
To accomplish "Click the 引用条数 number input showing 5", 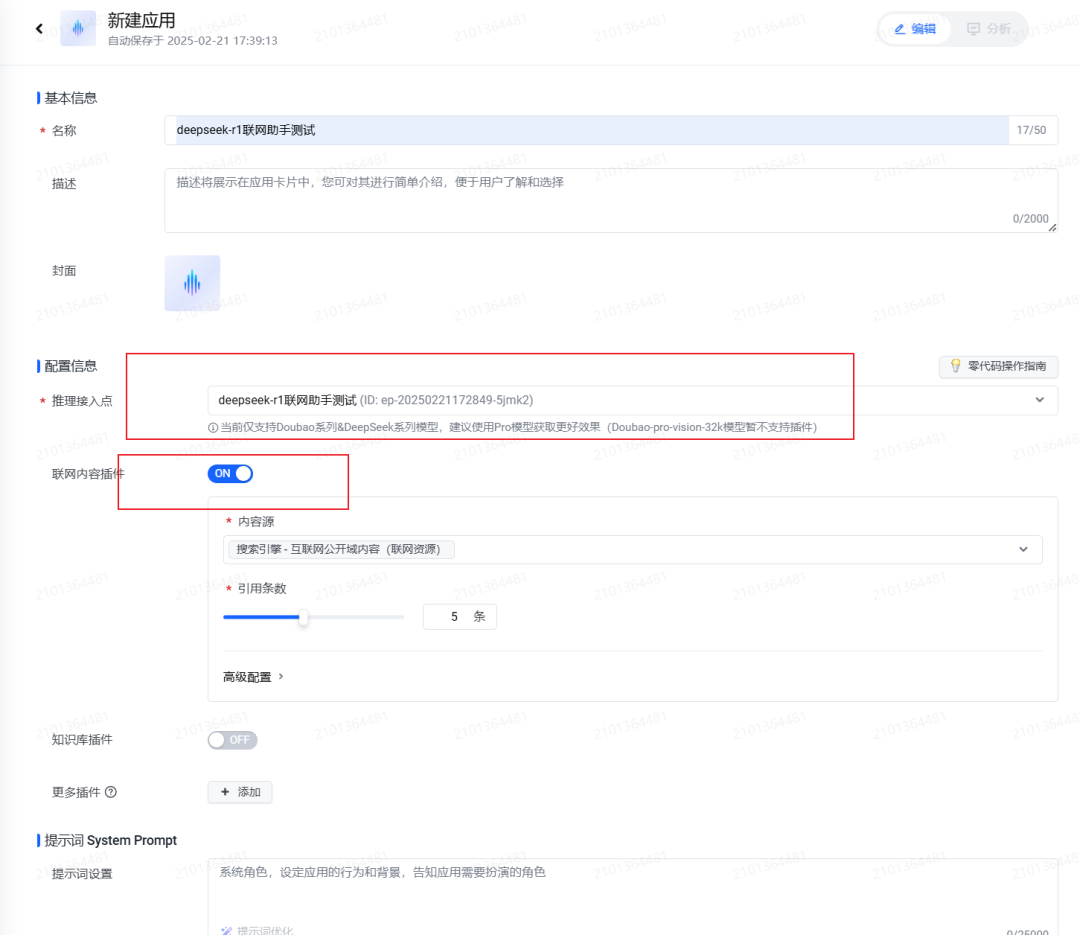I will 459,617.
